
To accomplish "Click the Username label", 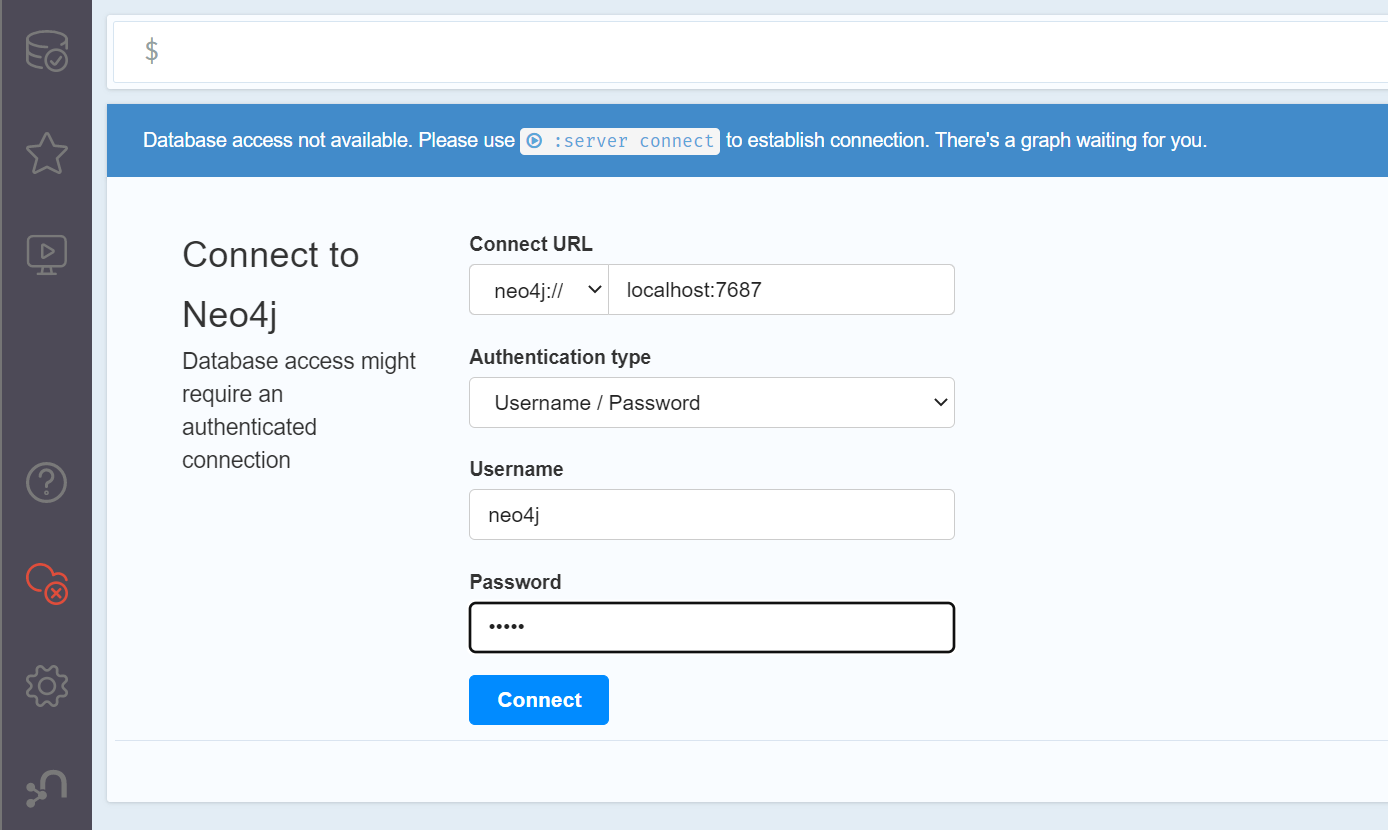I will (516, 469).
